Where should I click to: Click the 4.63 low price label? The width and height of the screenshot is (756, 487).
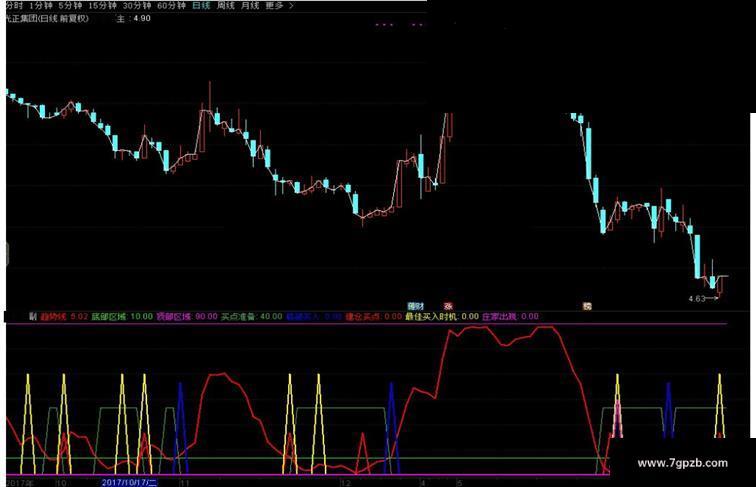(x=697, y=299)
